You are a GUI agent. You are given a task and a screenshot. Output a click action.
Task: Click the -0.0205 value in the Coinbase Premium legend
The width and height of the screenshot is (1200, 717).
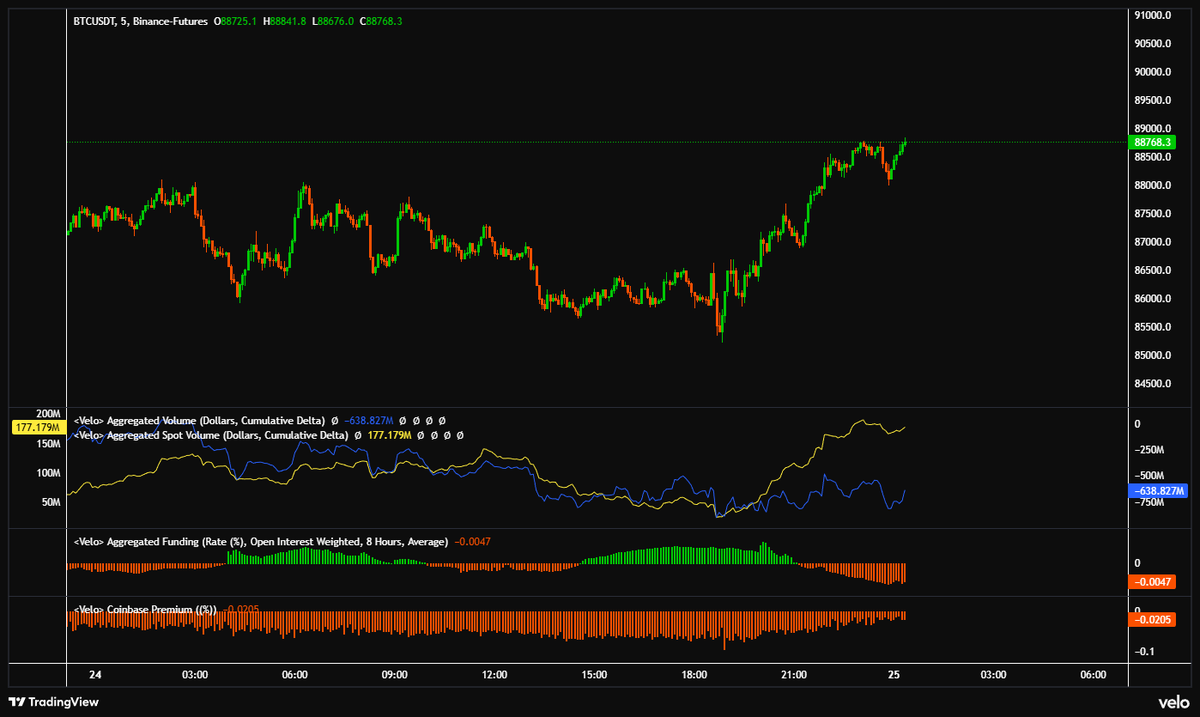(x=240, y=608)
